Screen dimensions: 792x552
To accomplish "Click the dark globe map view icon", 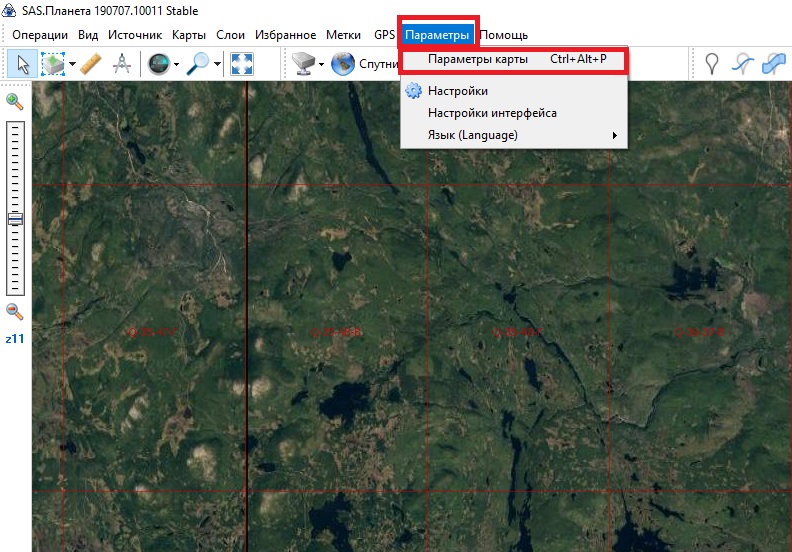I will point(158,64).
